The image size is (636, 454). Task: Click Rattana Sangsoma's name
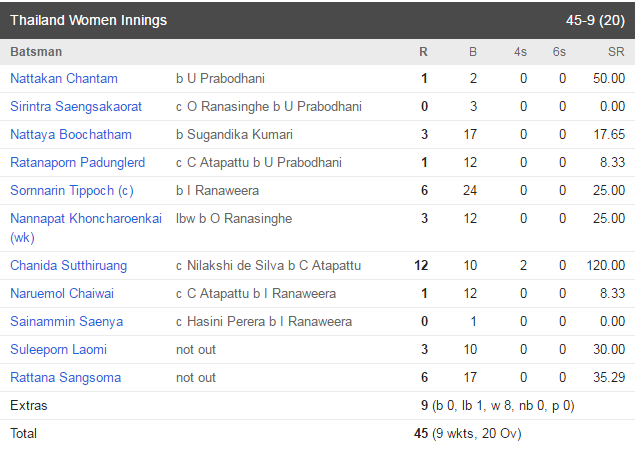pos(66,377)
